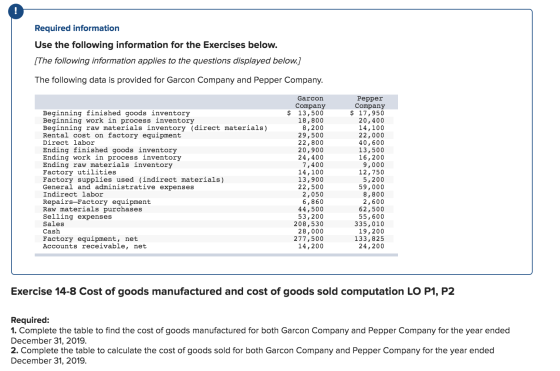Click the Required information heading
The height and width of the screenshot is (371, 560).
[x=77, y=28]
